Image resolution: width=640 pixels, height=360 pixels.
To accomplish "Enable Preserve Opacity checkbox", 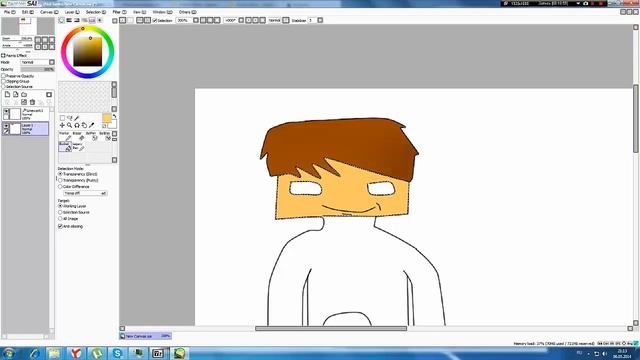I will pos(4,76).
